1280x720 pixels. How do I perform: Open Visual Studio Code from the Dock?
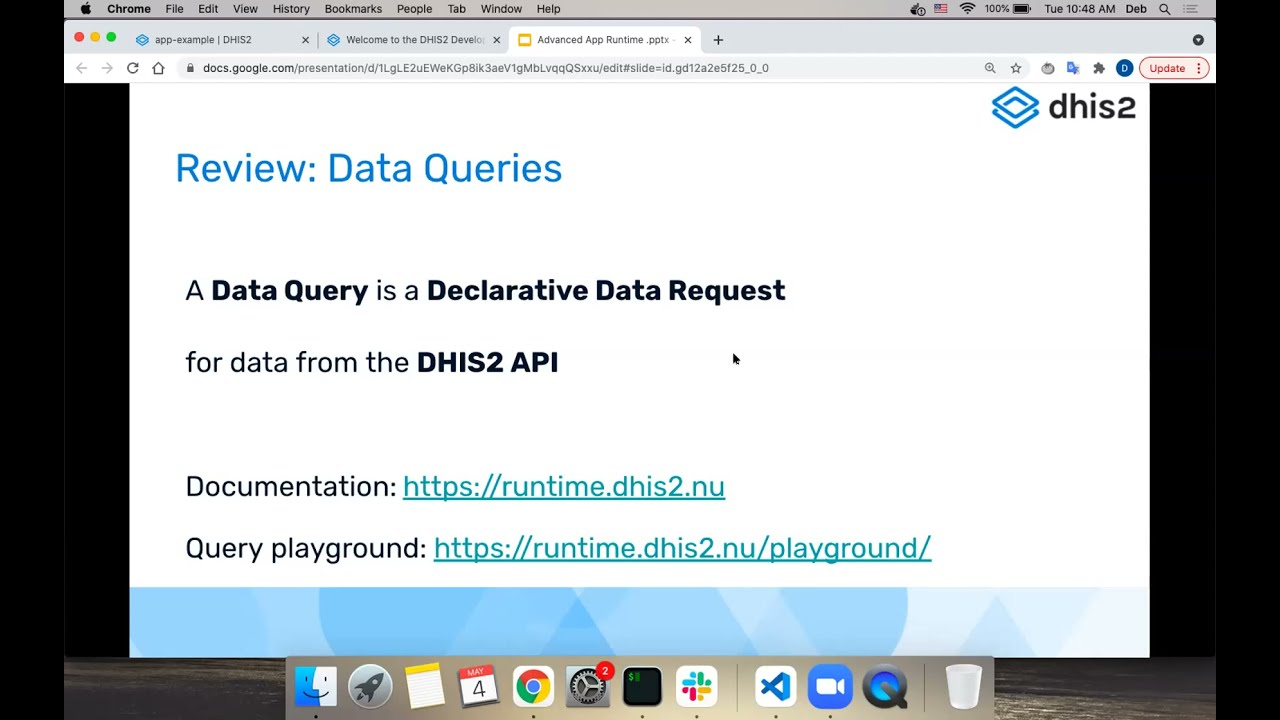776,687
